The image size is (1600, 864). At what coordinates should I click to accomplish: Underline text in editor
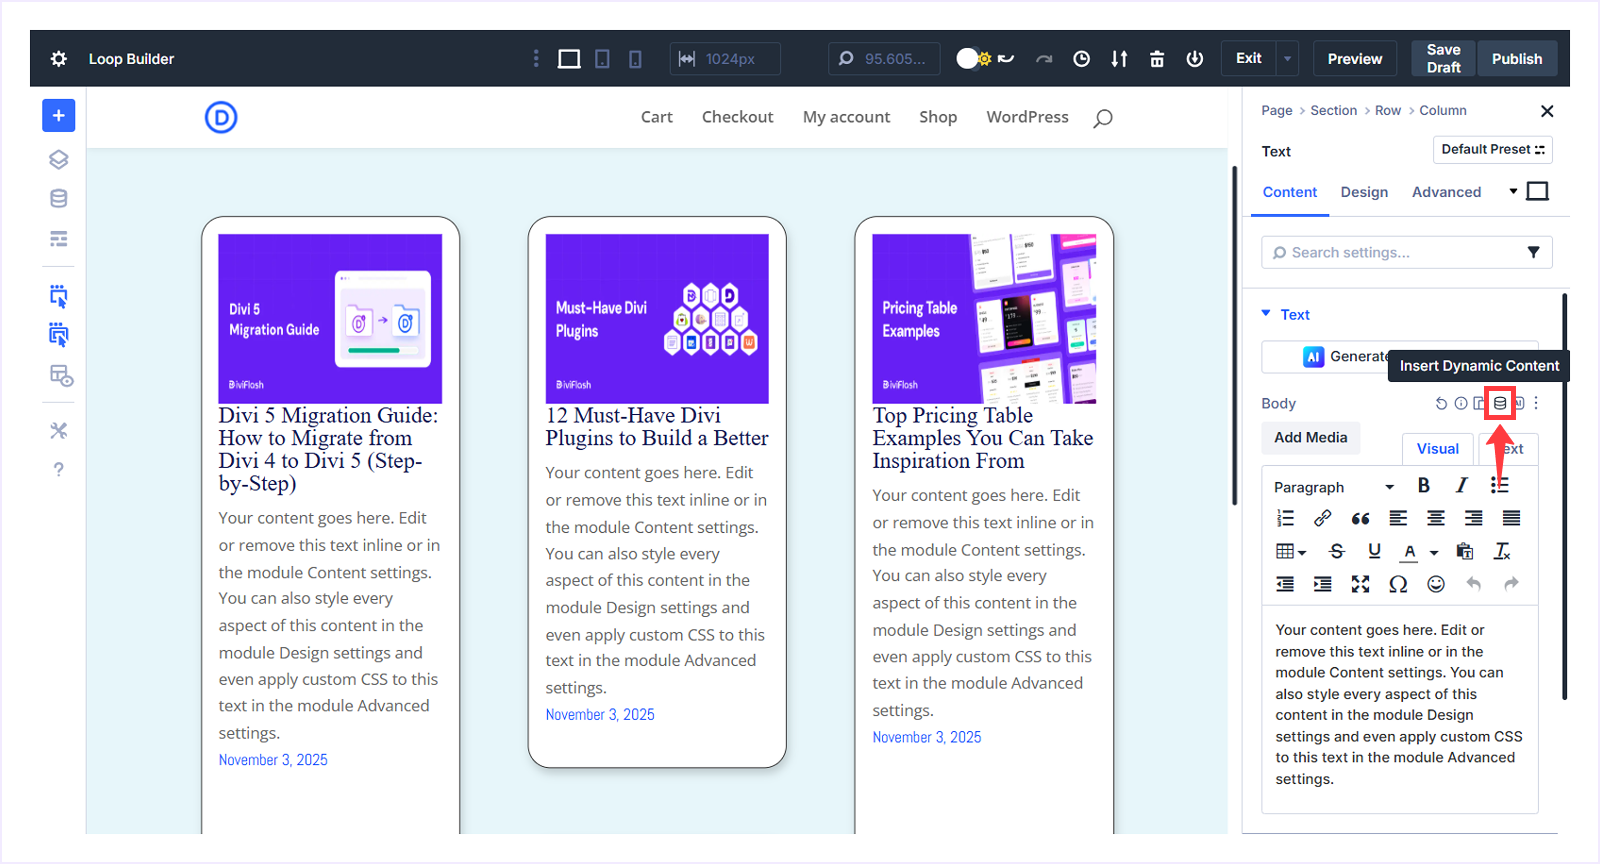(1374, 551)
